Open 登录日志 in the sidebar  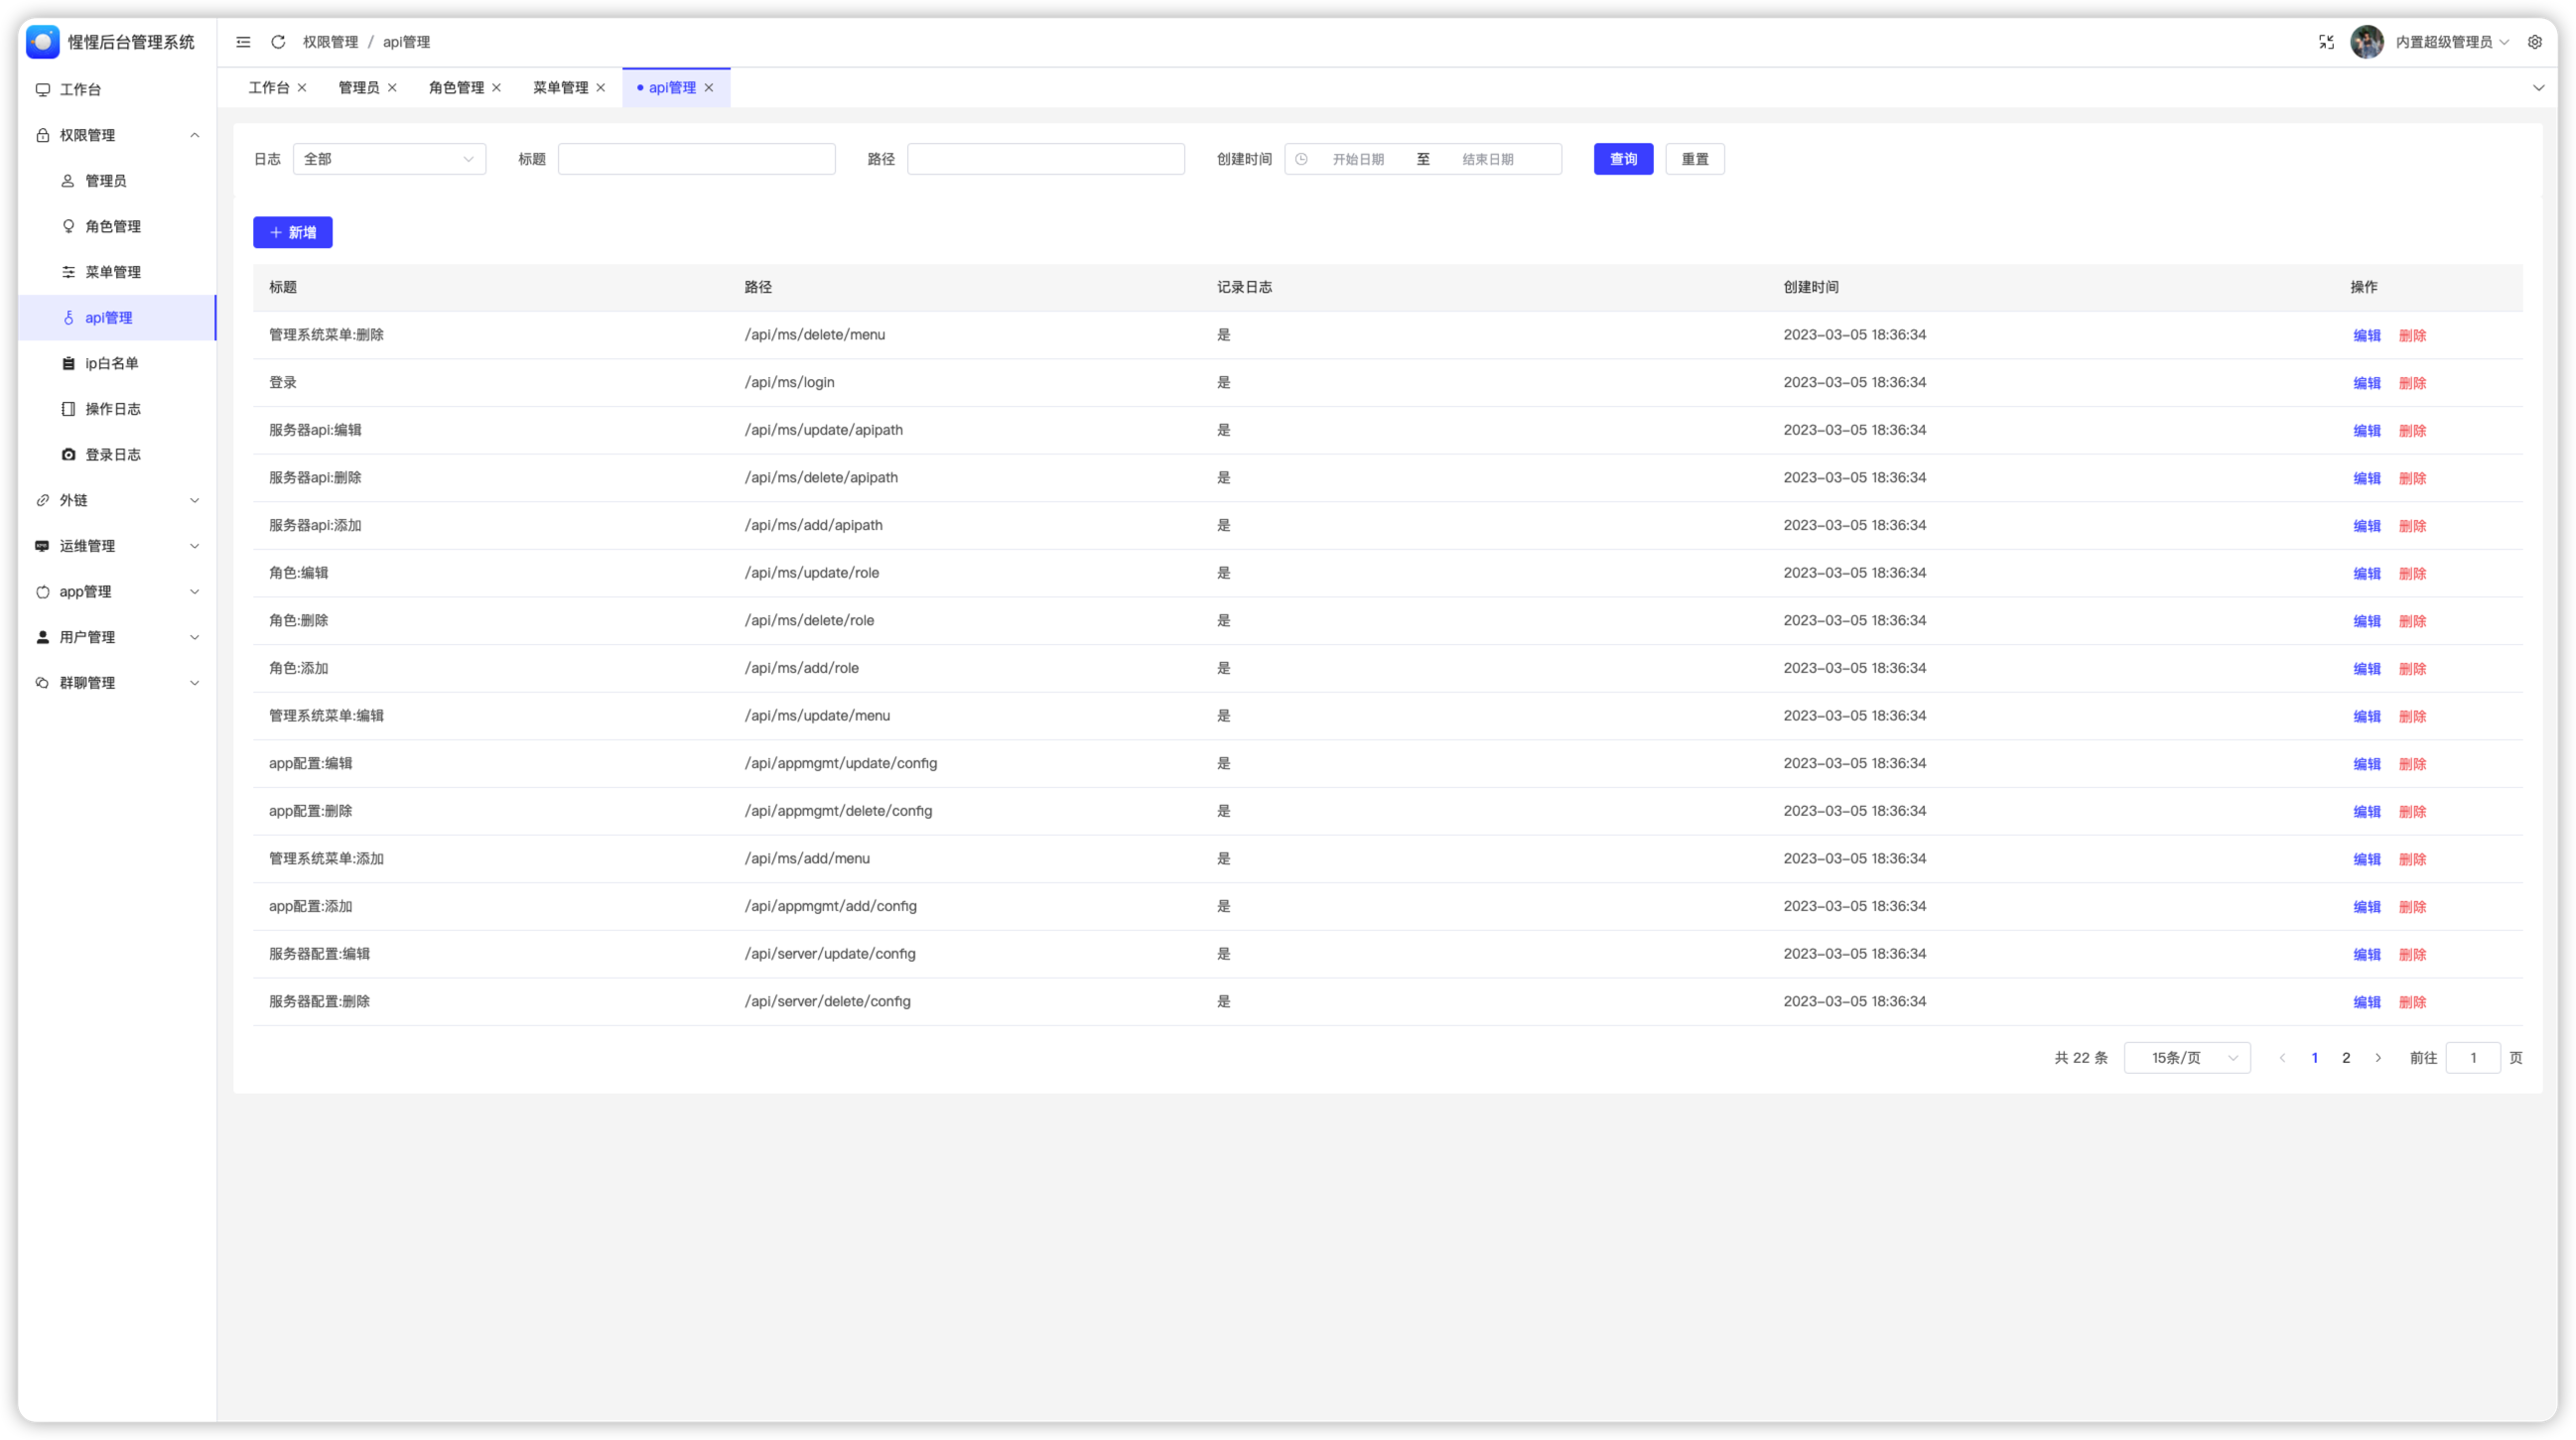[x=112, y=454]
